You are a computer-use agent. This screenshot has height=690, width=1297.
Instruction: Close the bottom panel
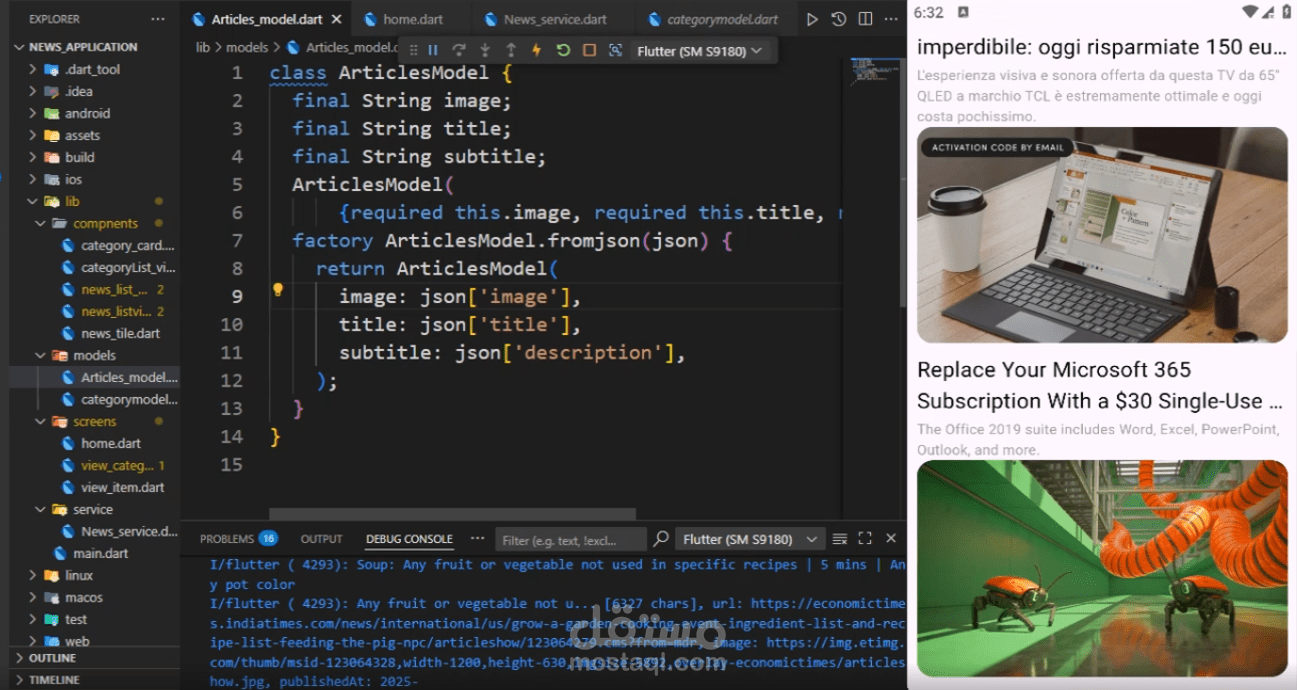tap(891, 539)
